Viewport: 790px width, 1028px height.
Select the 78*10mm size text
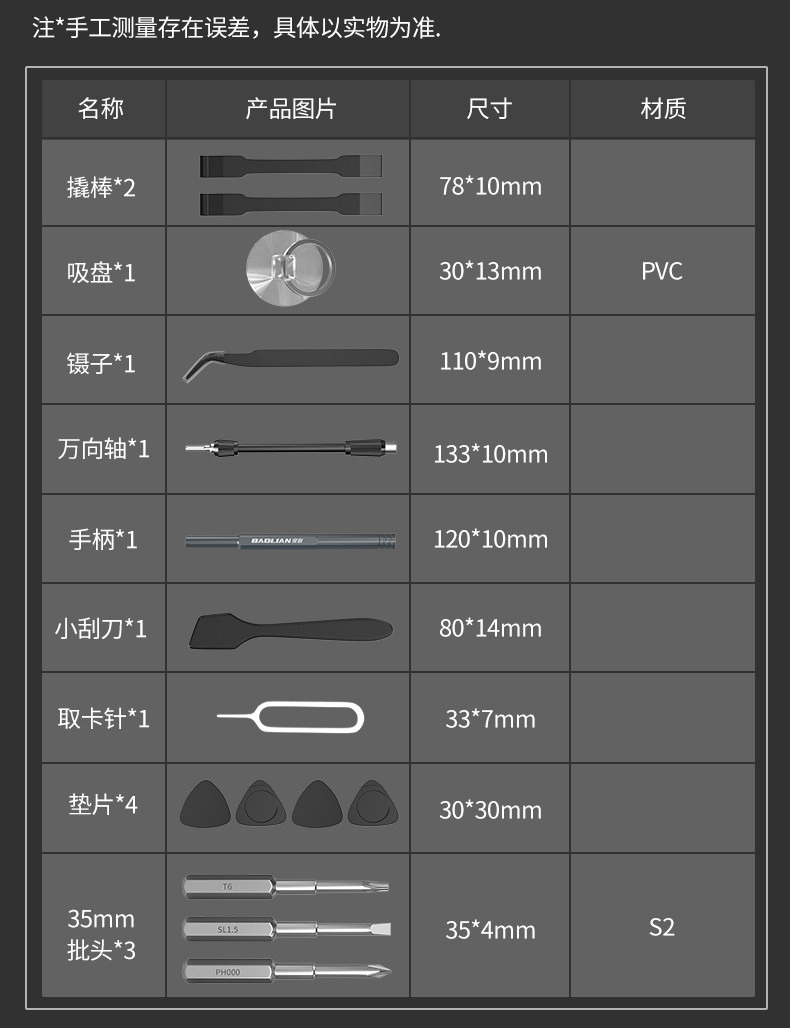(x=490, y=186)
